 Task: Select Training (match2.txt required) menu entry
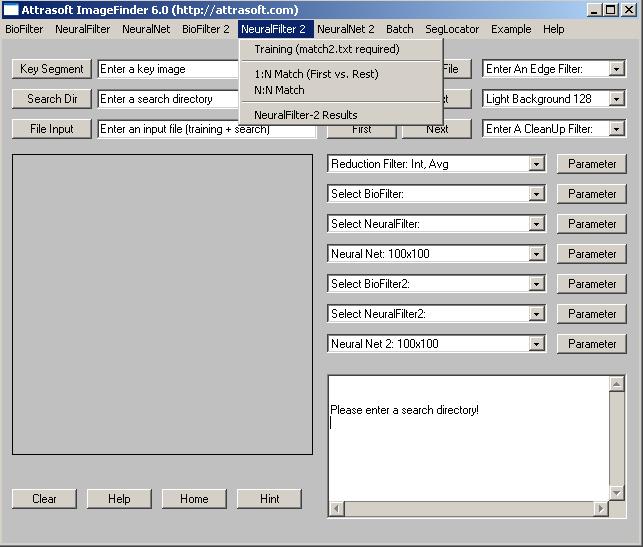click(326, 49)
